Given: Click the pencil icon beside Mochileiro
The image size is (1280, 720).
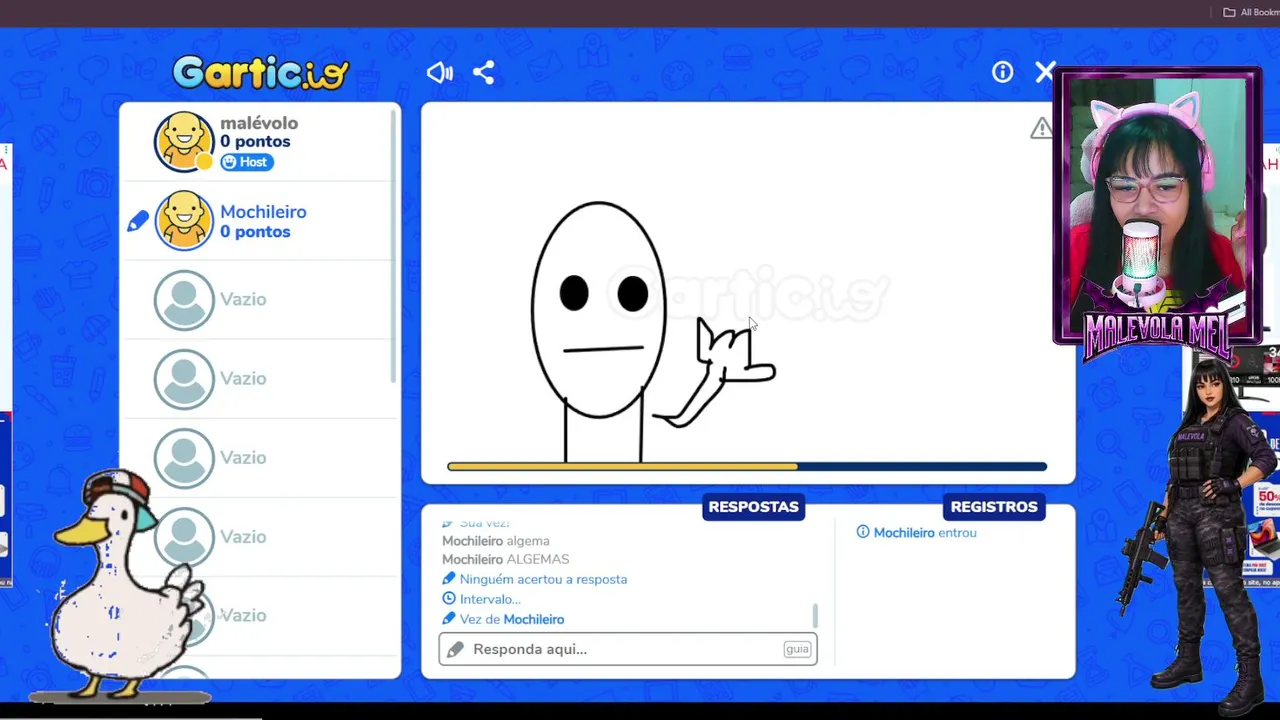Looking at the screenshot, I should tap(137, 222).
